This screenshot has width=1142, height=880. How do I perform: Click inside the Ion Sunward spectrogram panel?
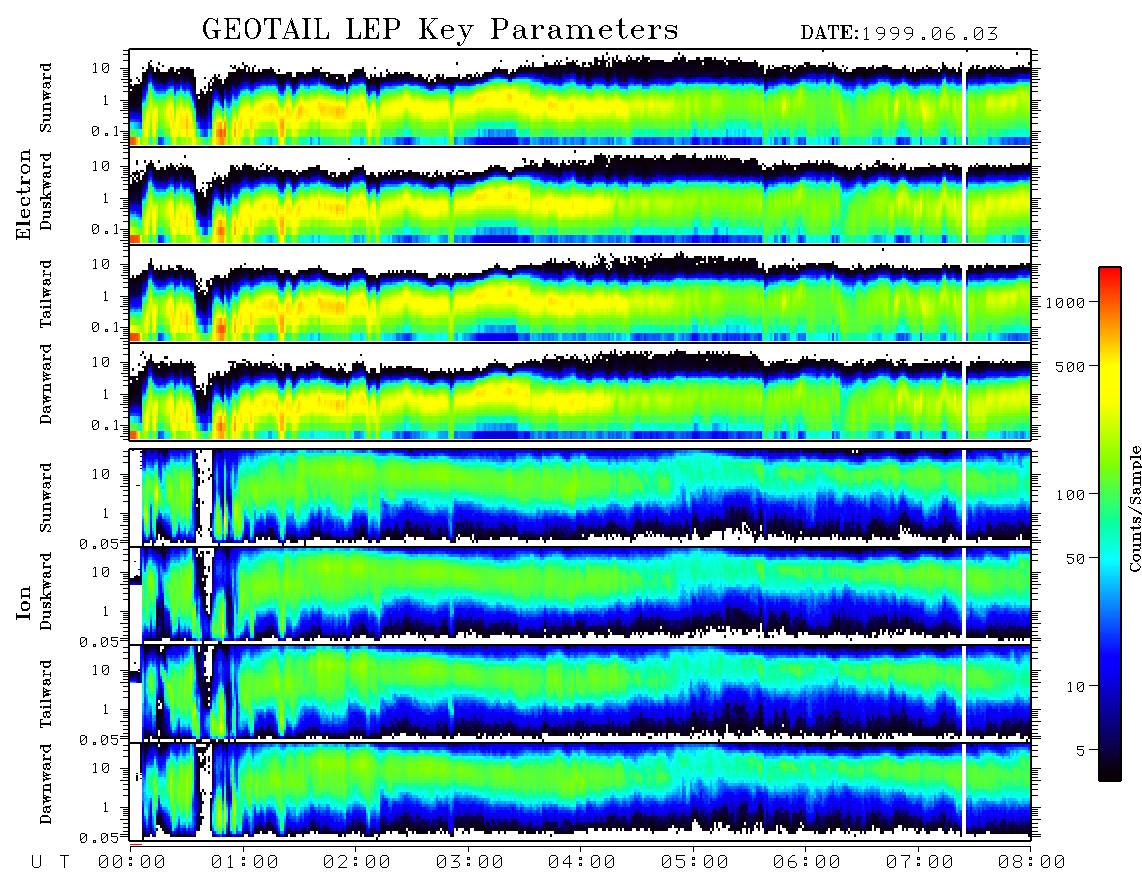point(580,497)
